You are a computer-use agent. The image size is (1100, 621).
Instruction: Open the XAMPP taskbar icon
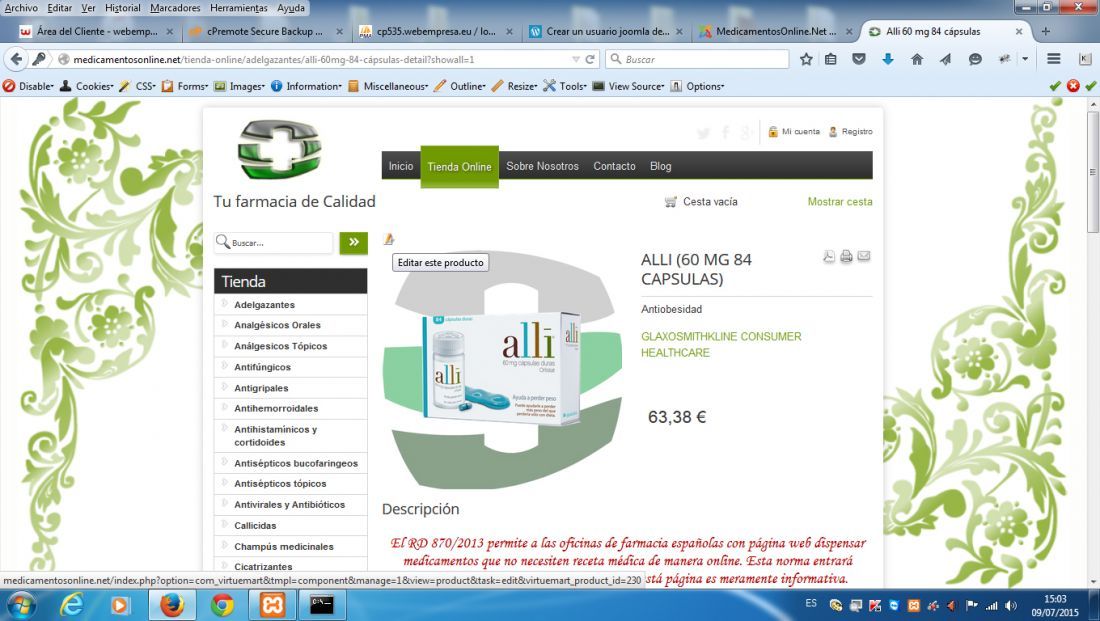point(272,605)
